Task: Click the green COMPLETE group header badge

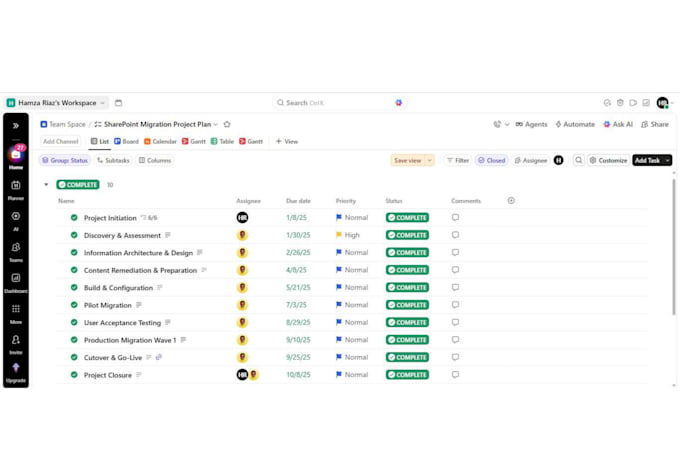Action: pos(78,185)
